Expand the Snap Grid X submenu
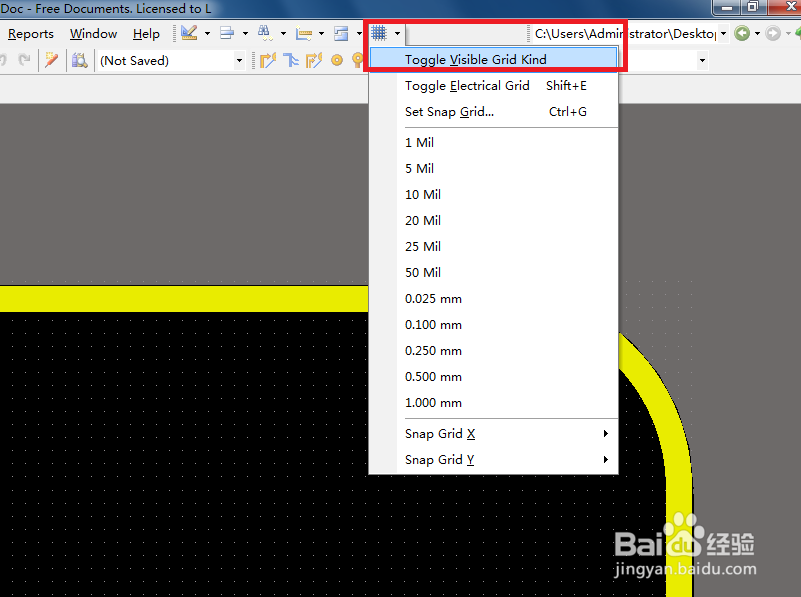The width and height of the screenshot is (801, 597). coord(493,434)
